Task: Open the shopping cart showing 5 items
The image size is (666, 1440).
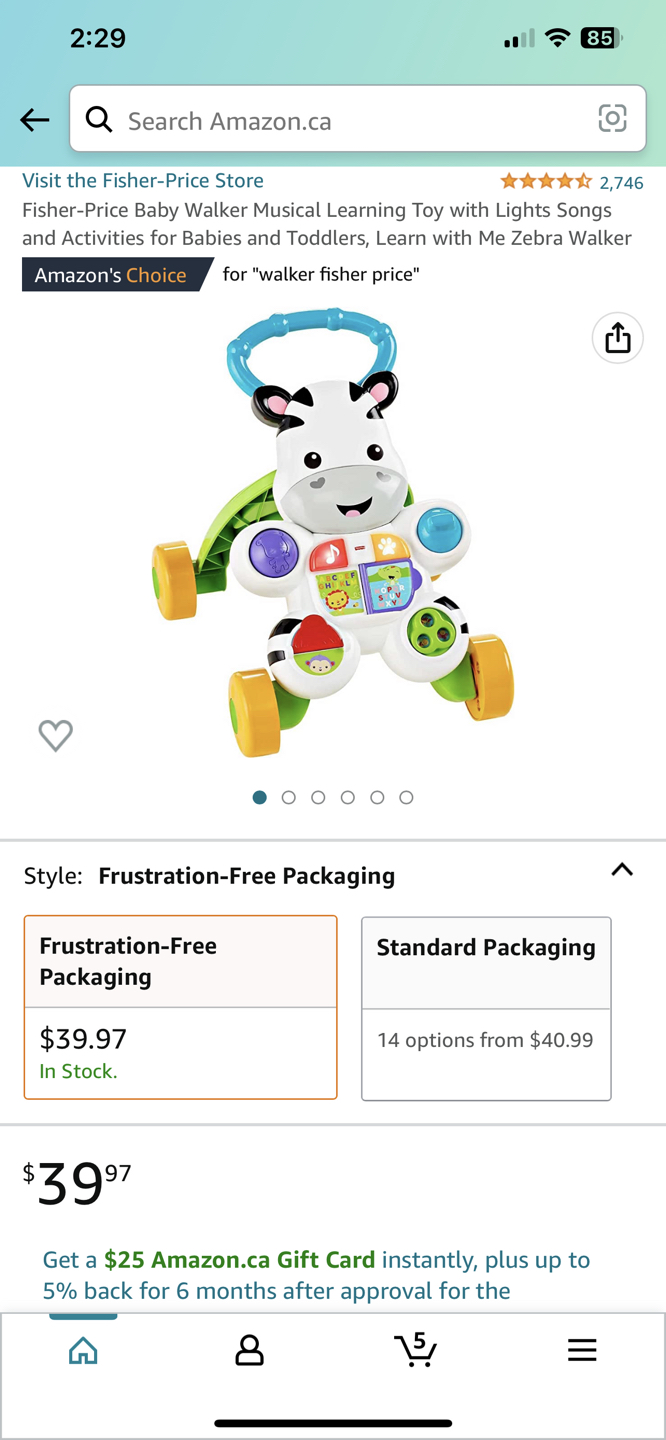Action: coord(416,1350)
